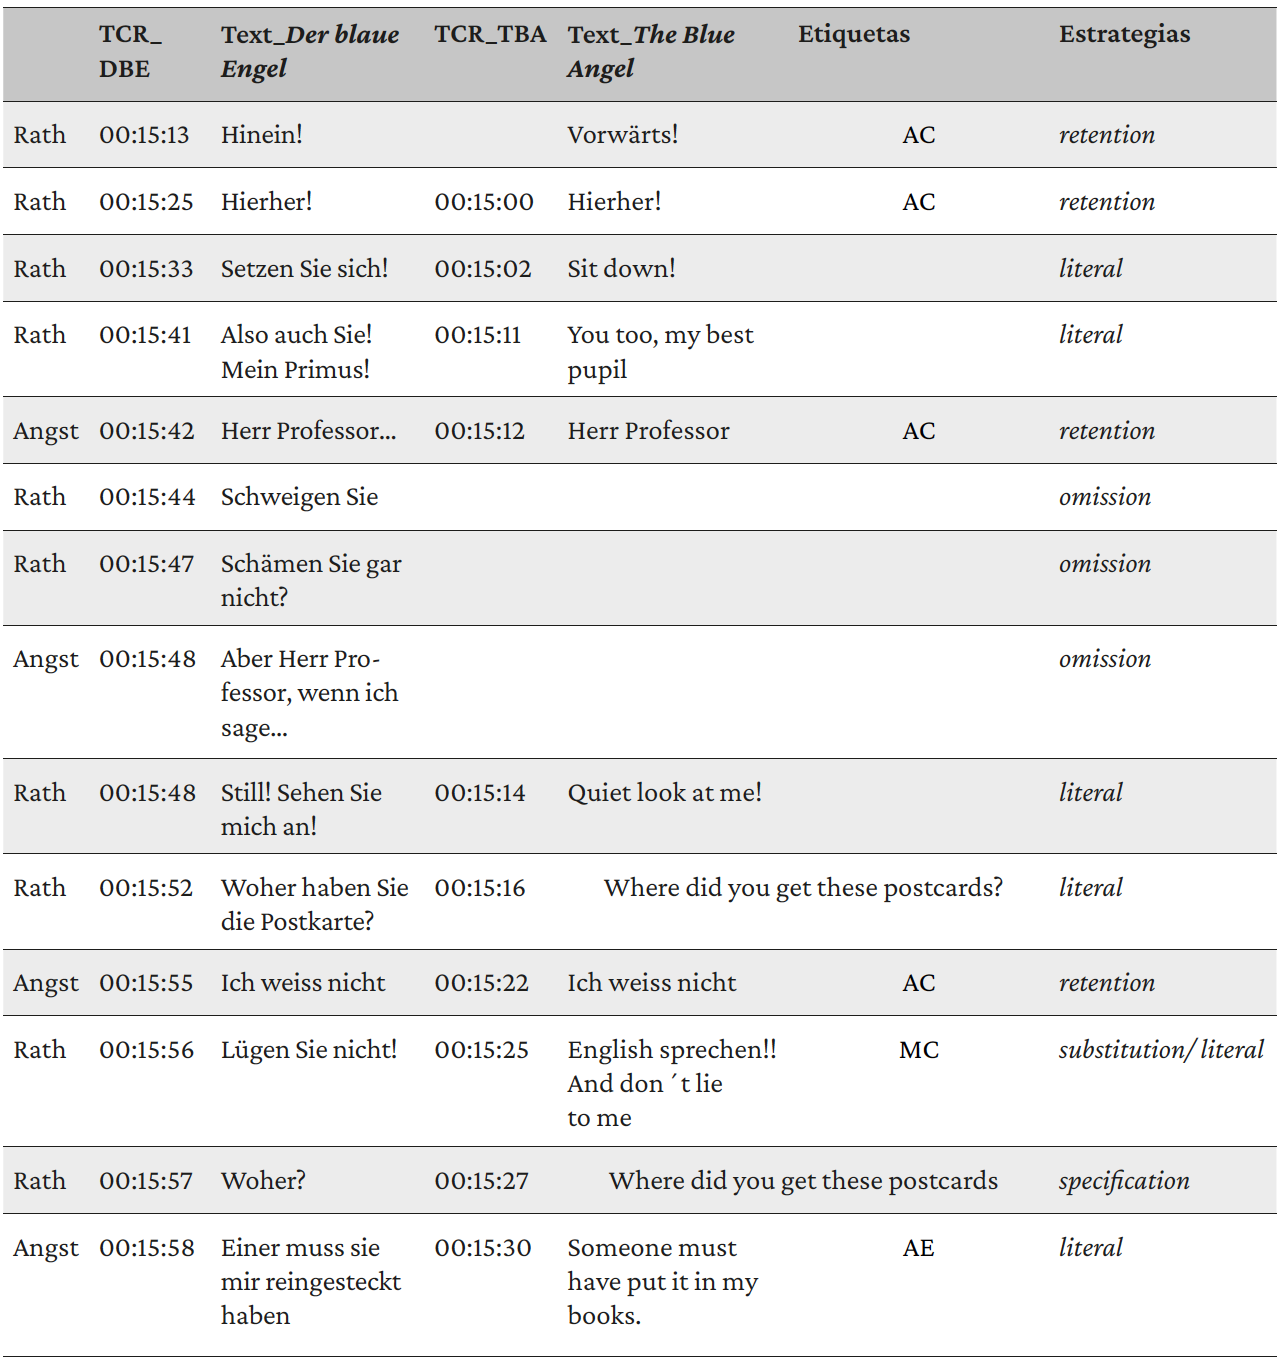Click 'You too, my best pupil' text
The height and width of the screenshot is (1362, 1282).
[x=660, y=352]
